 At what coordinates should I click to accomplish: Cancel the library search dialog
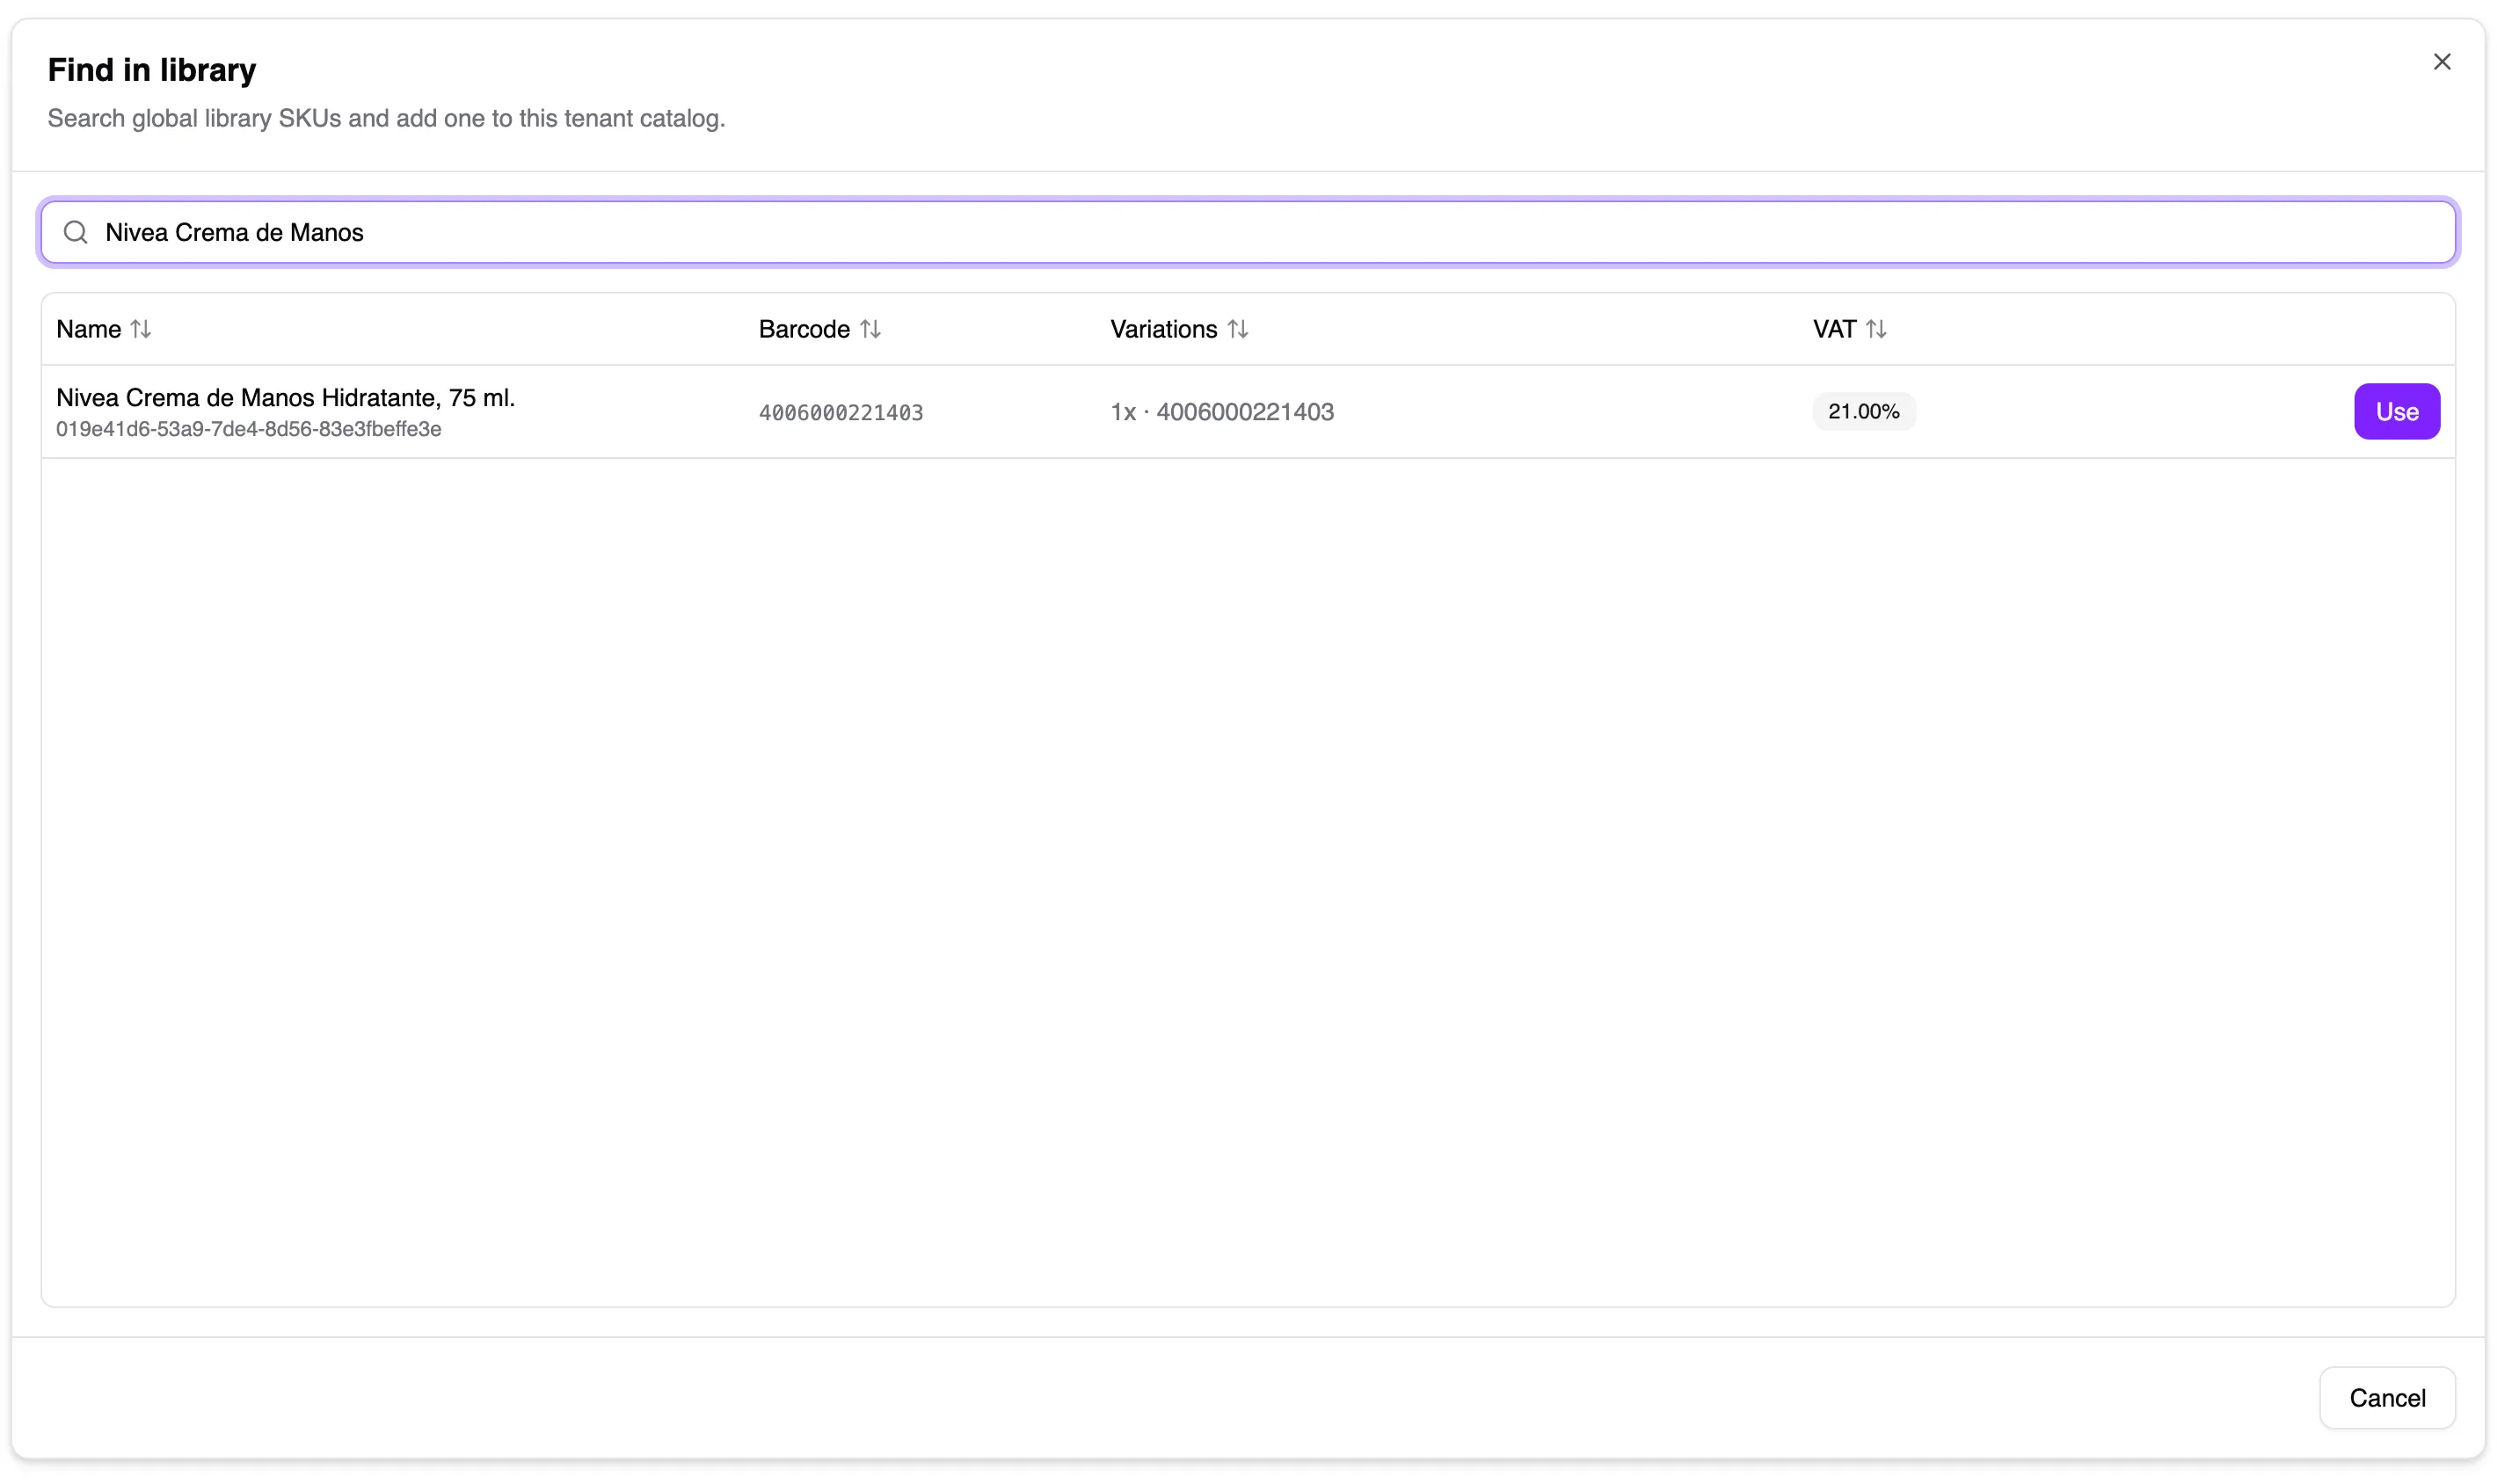click(2386, 1397)
